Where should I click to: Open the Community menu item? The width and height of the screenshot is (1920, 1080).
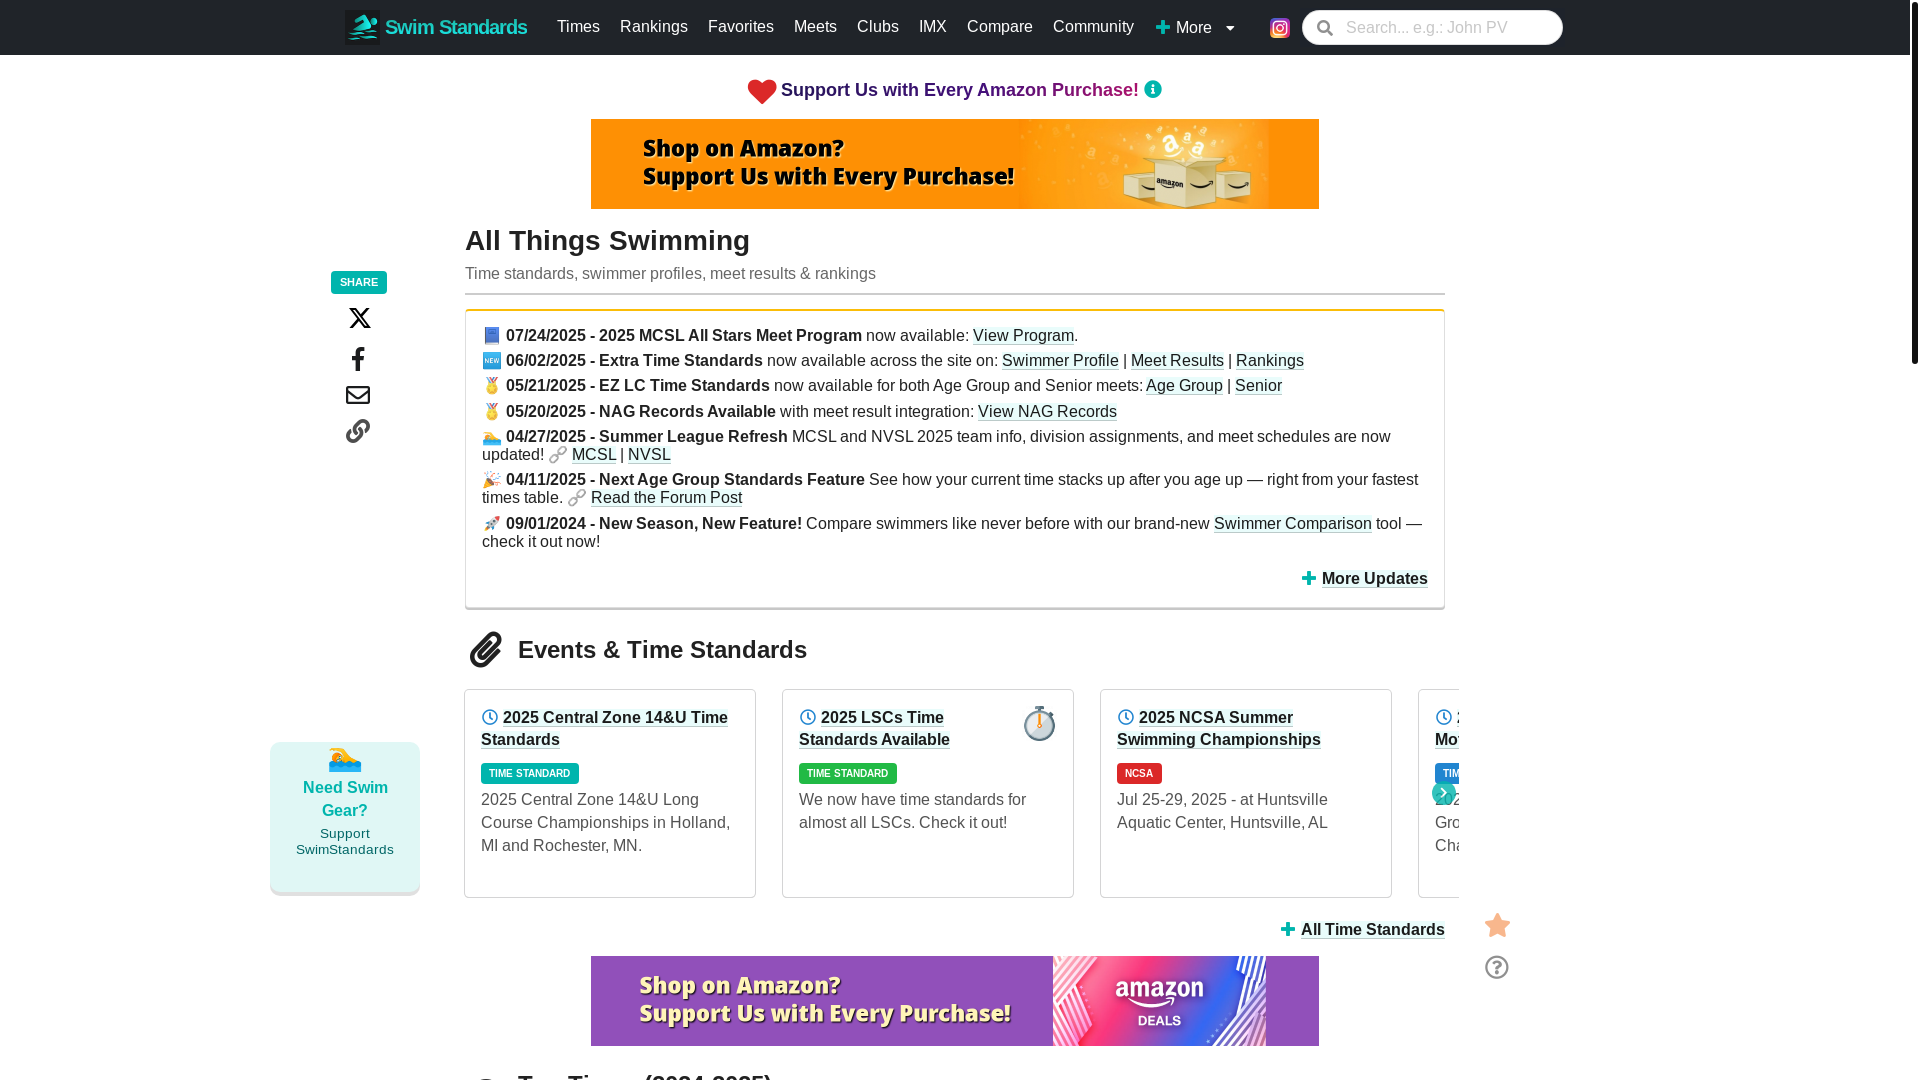[x=1093, y=27]
